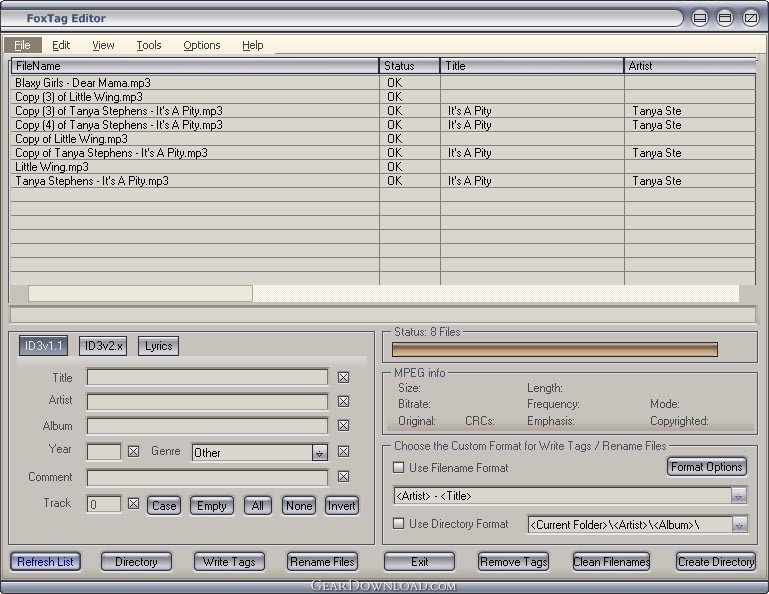Open the Tools menu
The width and height of the screenshot is (769, 594).
pos(149,45)
